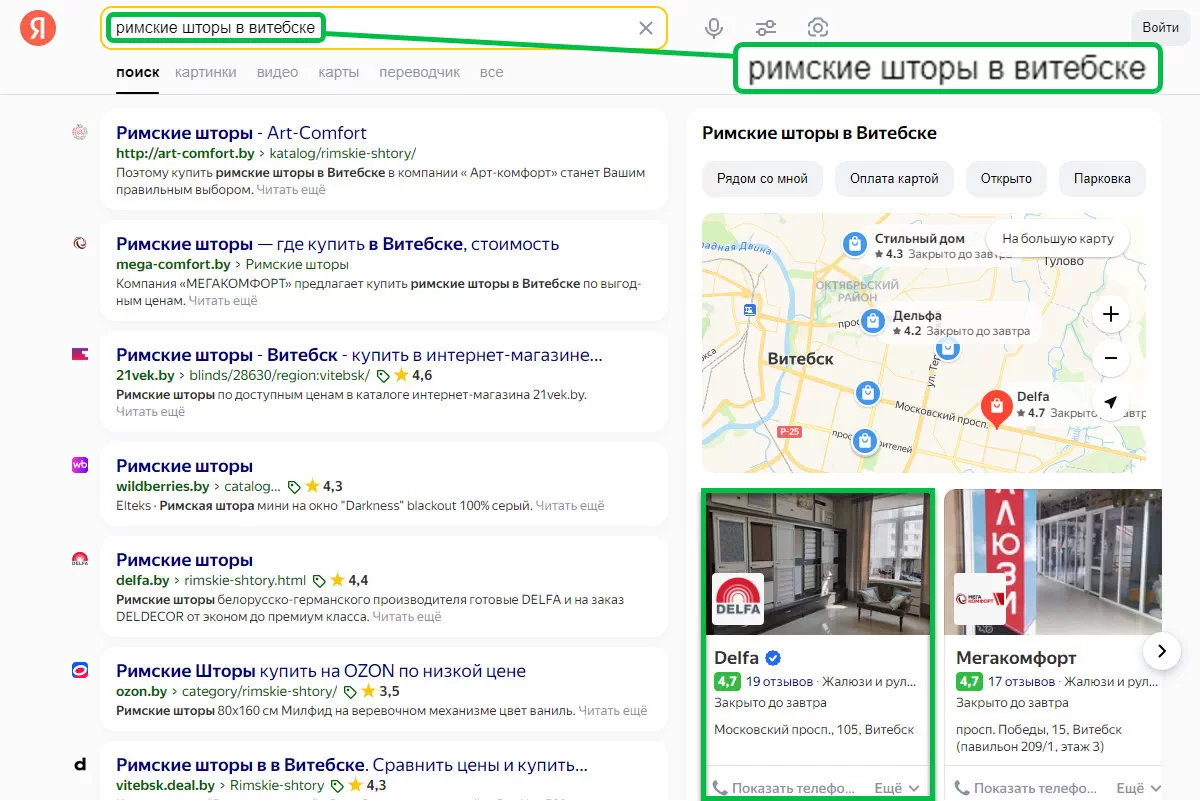Click the Yandex logo icon
This screenshot has width=1200, height=801.
click(x=38, y=28)
